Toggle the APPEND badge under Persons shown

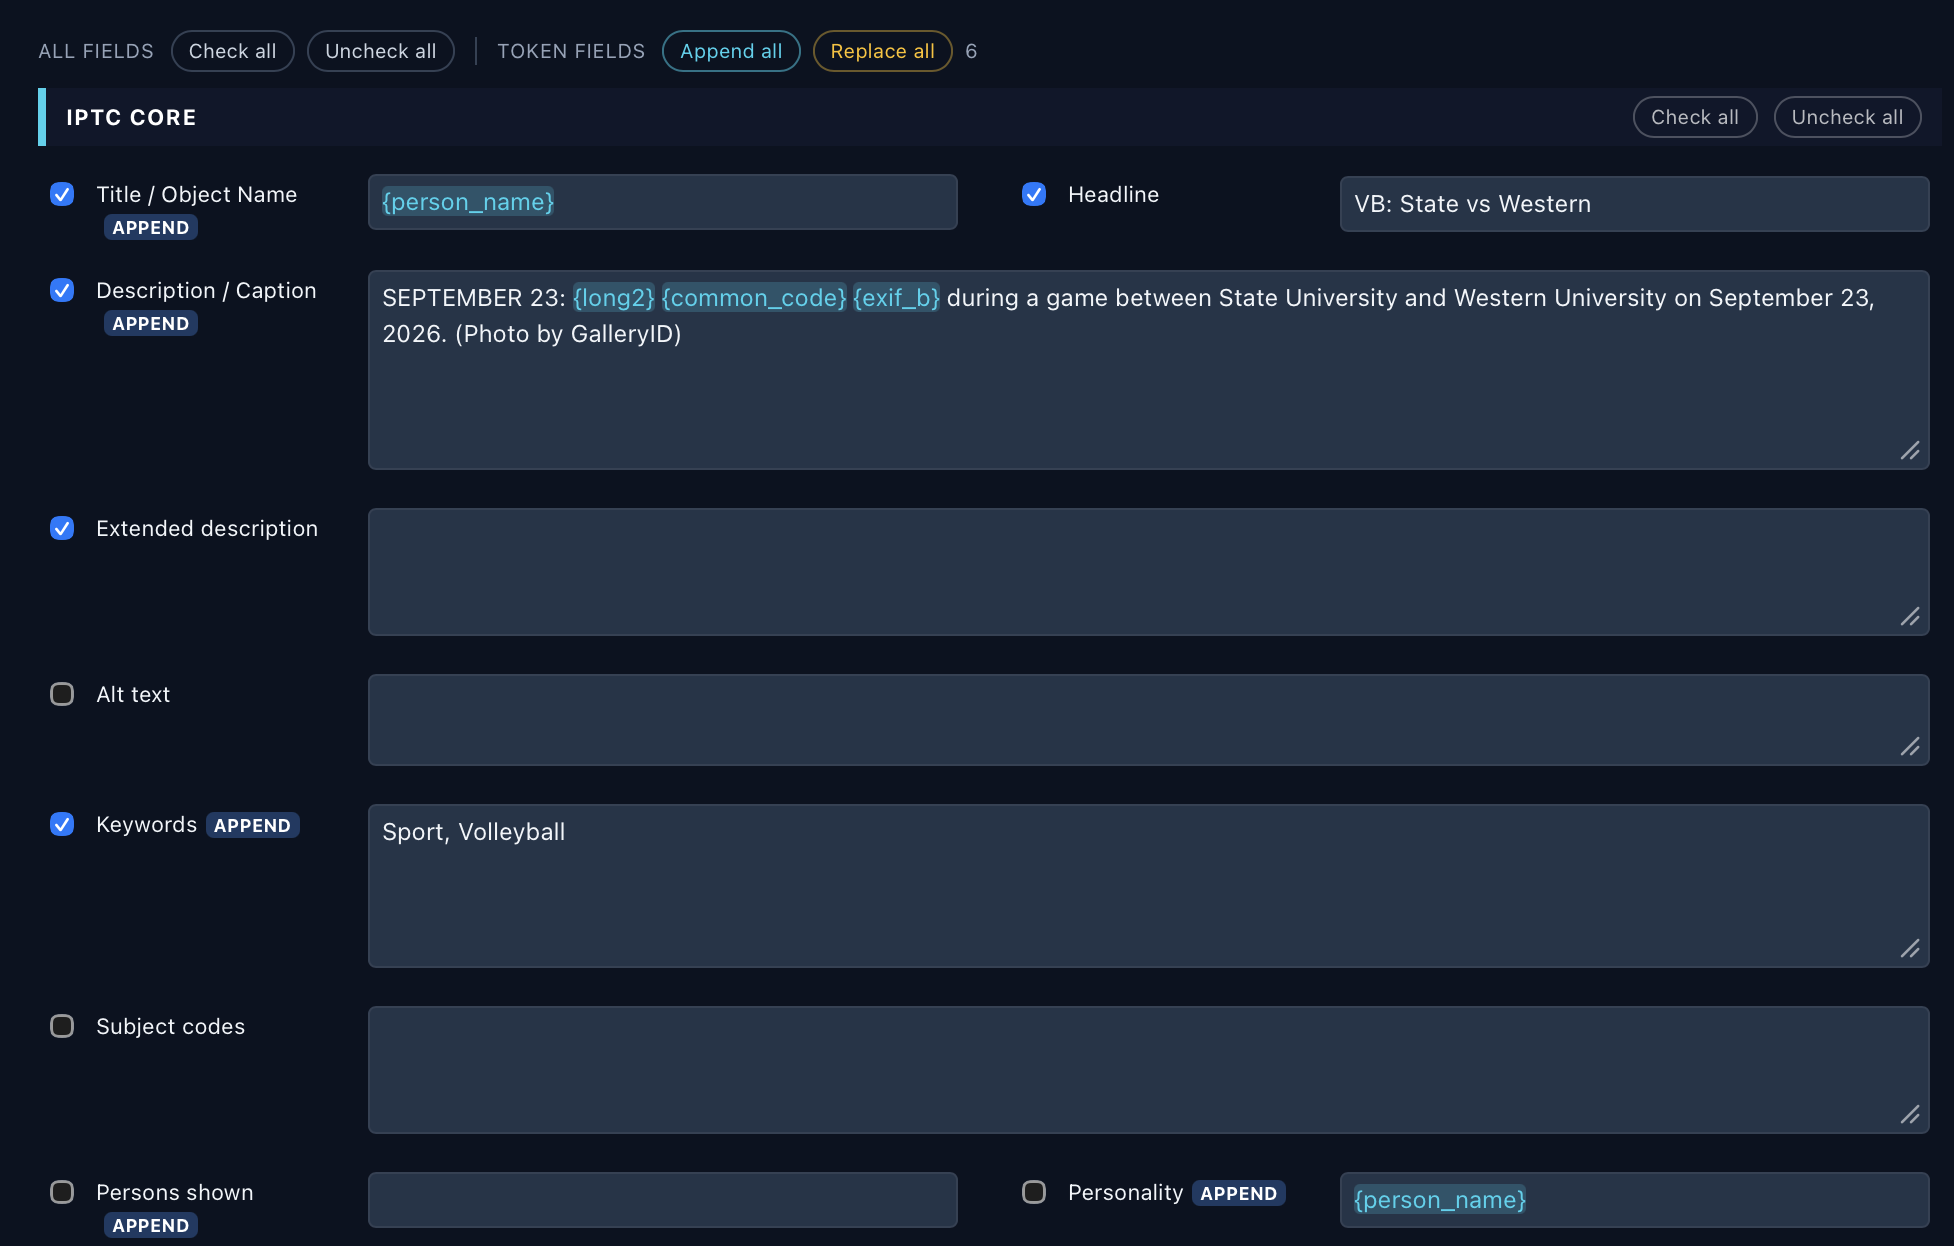point(151,1226)
